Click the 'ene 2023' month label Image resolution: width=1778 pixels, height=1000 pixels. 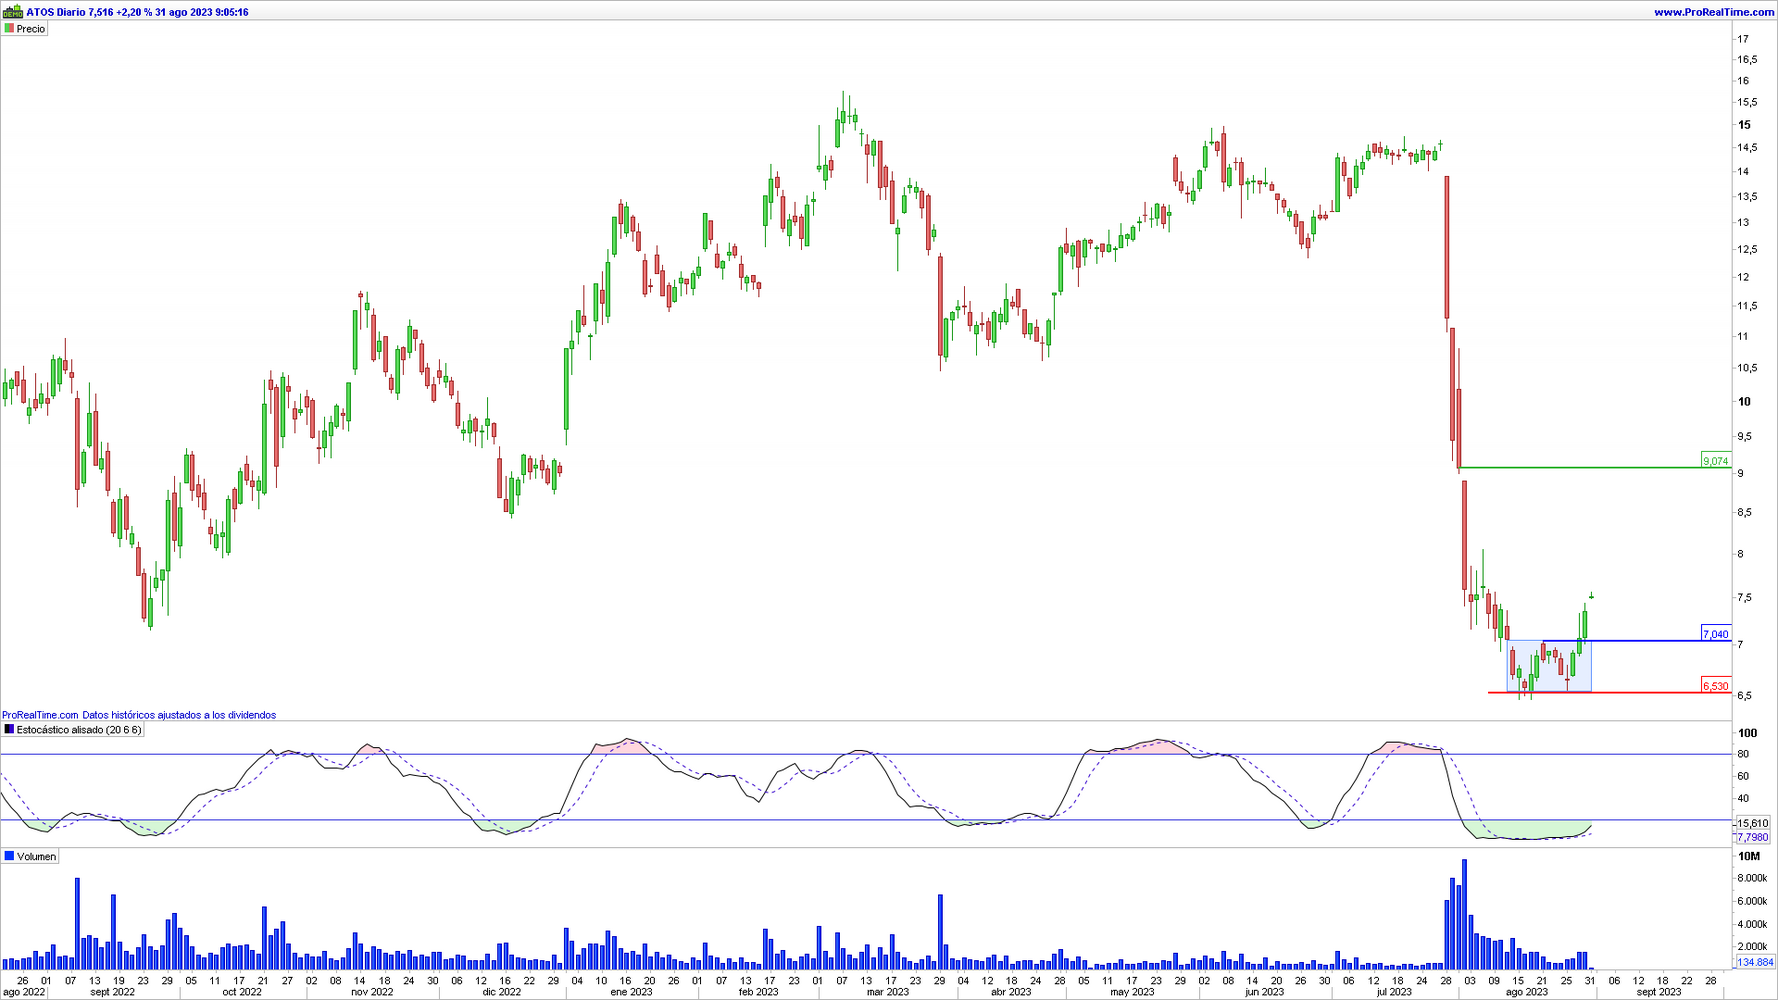pos(631,992)
